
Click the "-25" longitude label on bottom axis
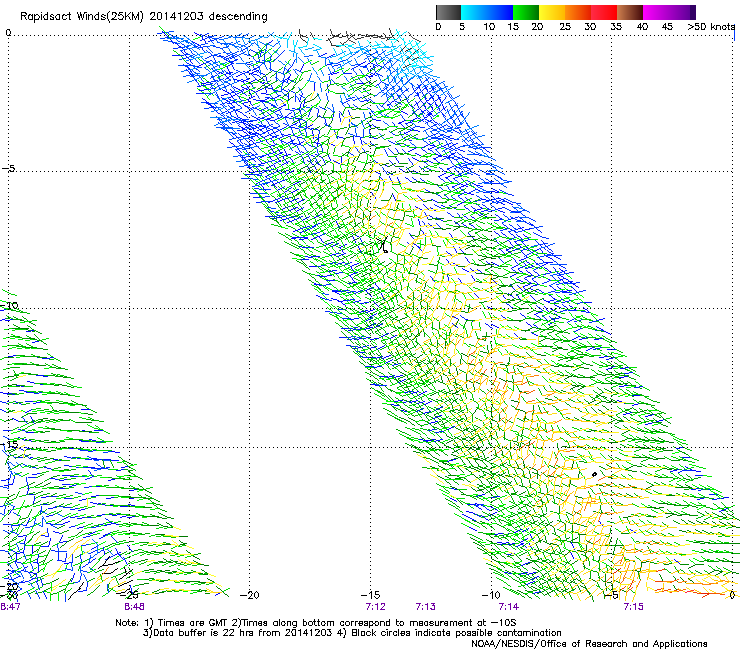[130, 595]
